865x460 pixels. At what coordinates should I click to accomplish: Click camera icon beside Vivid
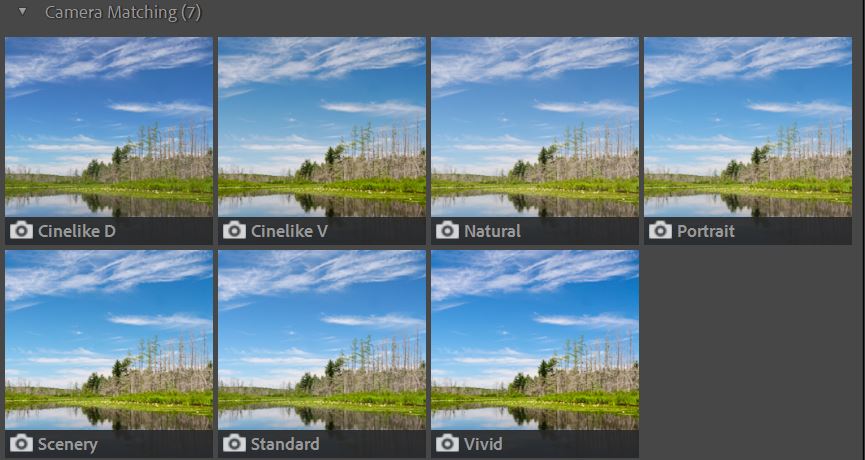point(447,443)
